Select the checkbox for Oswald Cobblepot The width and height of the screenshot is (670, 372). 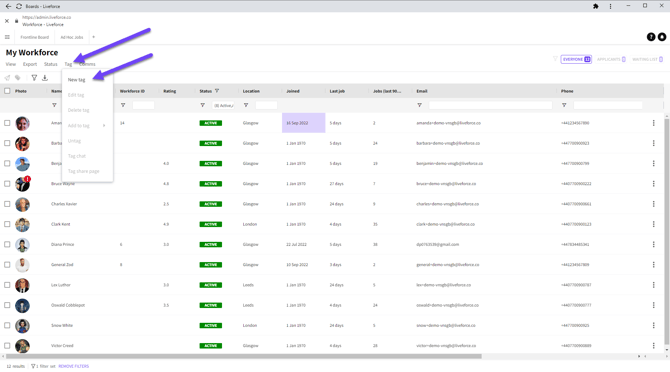(x=7, y=305)
